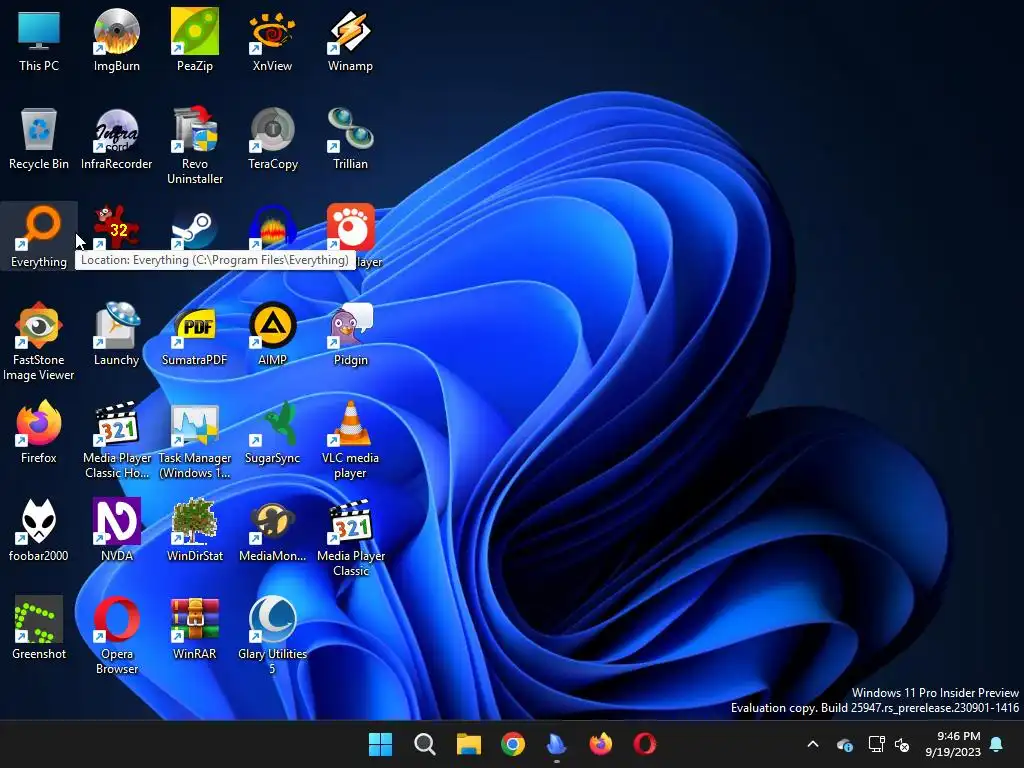Screen dimensions: 1024x768
Task: Click the TeraCopy desktop shortcut
Action: [272, 138]
